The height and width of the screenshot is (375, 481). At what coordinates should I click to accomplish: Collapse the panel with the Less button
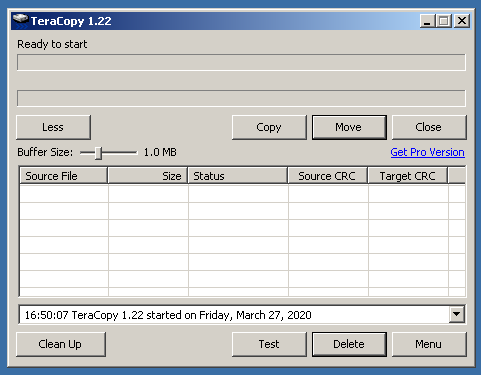click(53, 127)
